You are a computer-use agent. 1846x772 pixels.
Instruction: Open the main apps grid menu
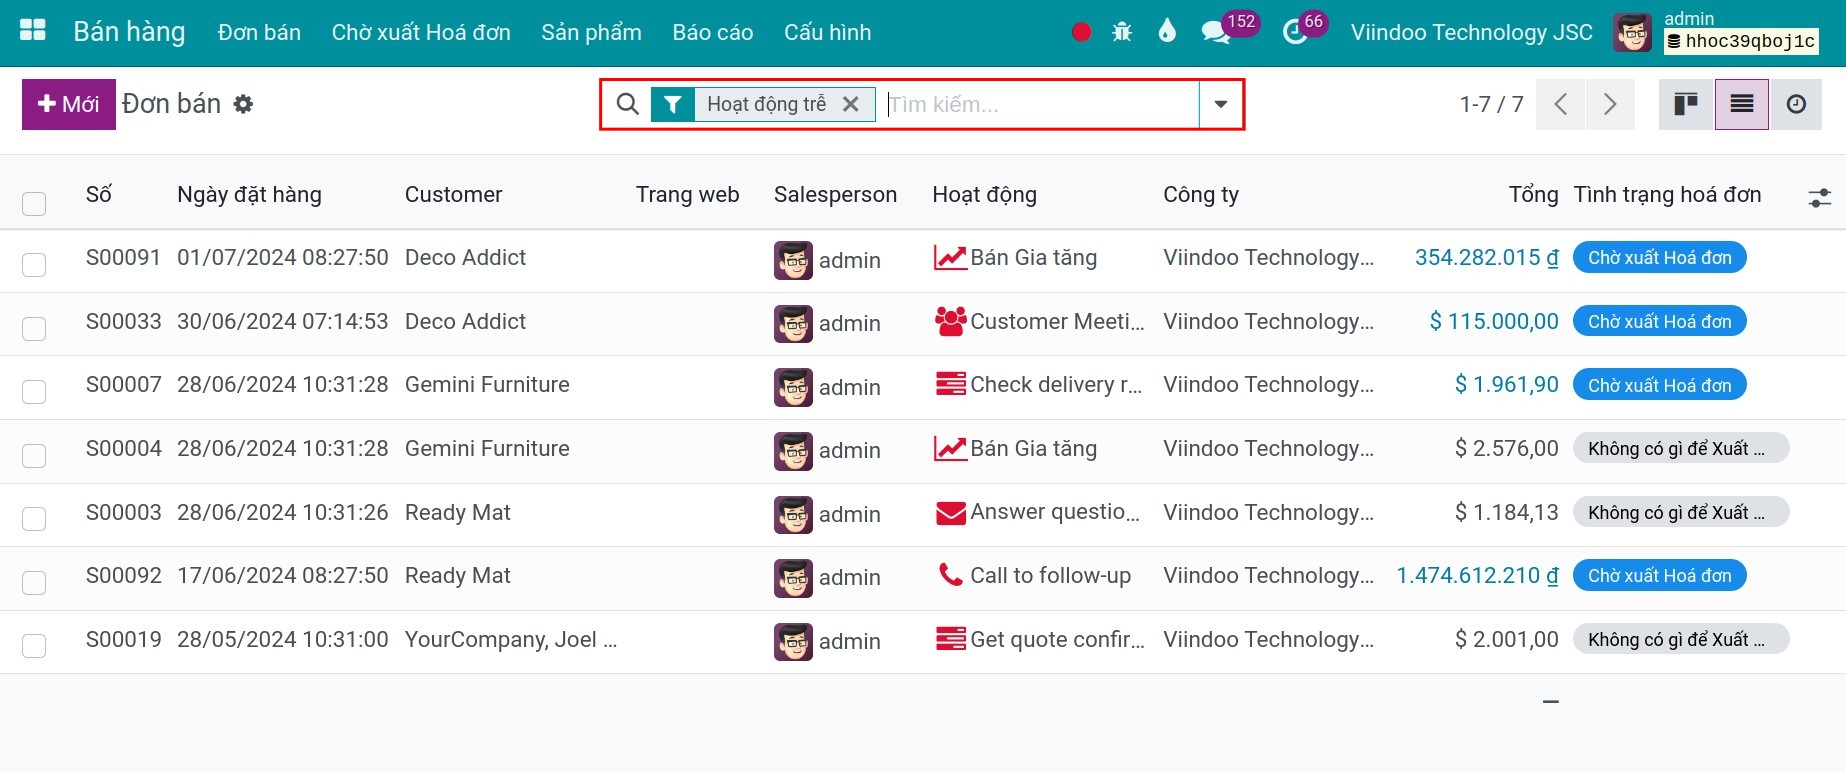(x=33, y=31)
